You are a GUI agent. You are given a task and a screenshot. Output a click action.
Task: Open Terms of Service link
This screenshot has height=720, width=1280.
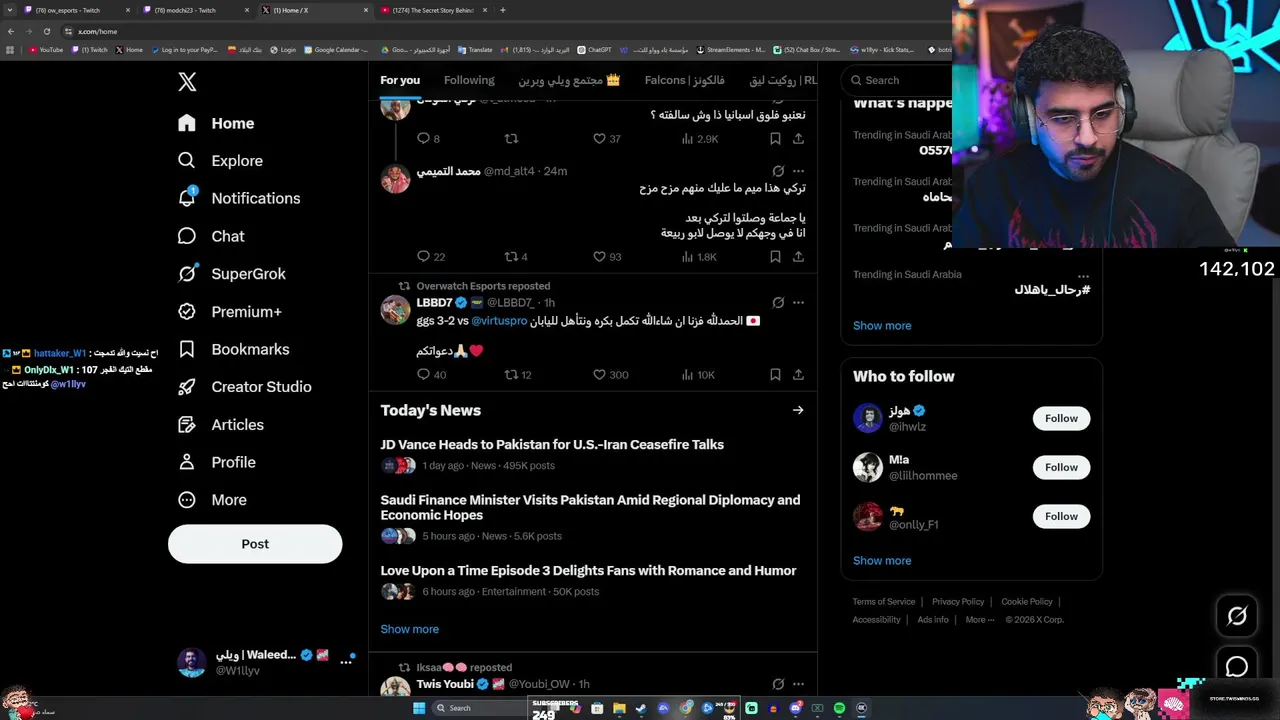pos(884,602)
